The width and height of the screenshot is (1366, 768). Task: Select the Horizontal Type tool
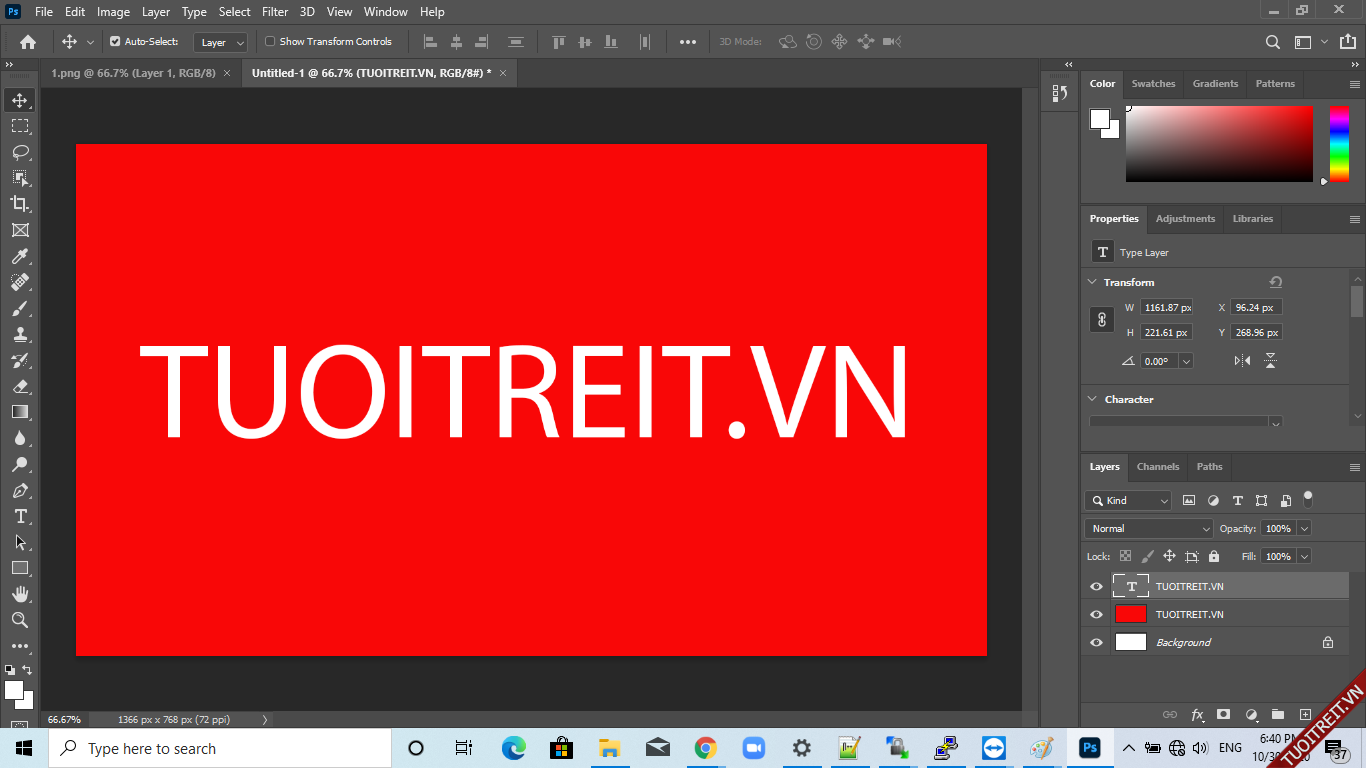click(x=20, y=516)
